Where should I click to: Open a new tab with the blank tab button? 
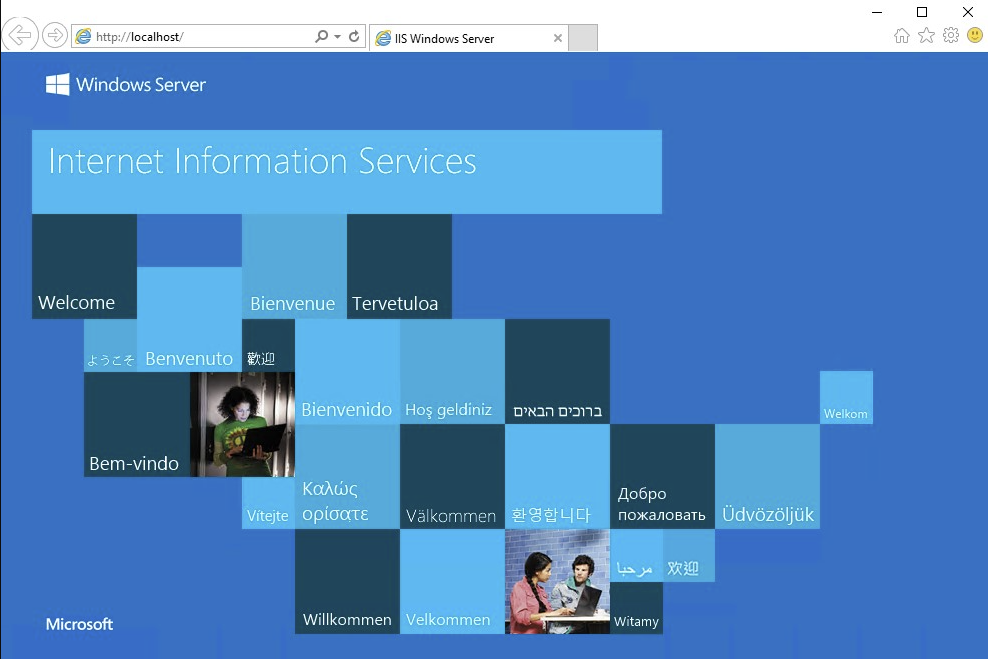coord(583,38)
